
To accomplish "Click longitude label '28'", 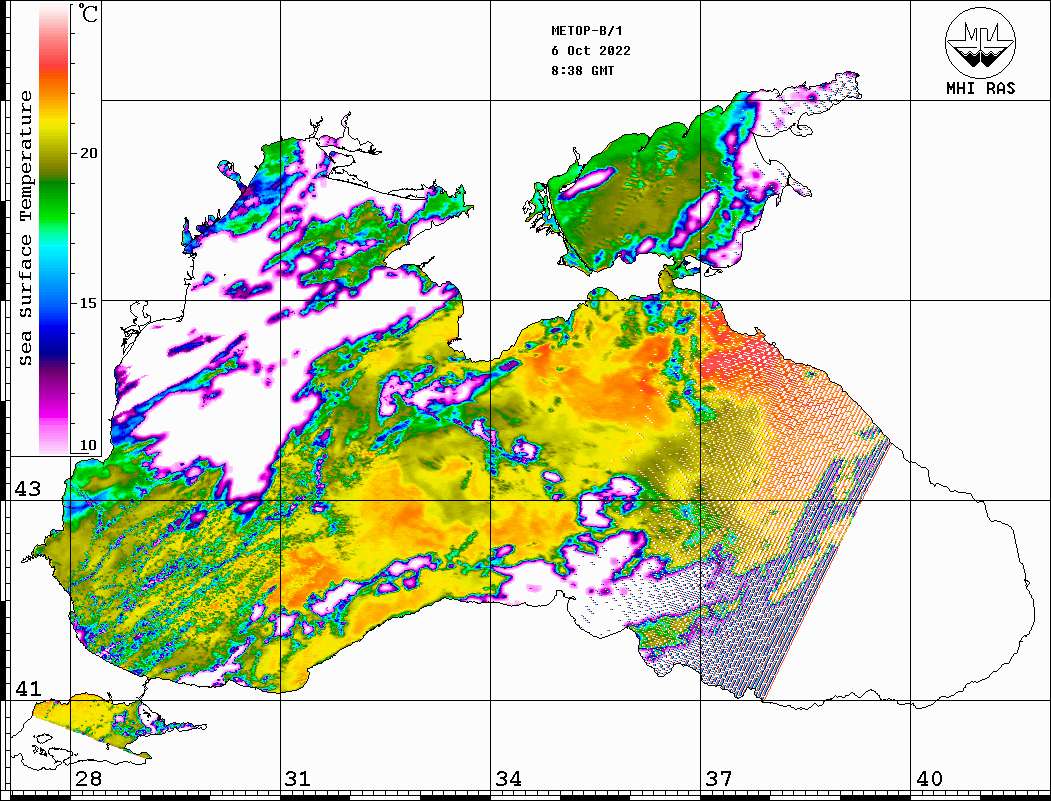I will pos(88,778).
